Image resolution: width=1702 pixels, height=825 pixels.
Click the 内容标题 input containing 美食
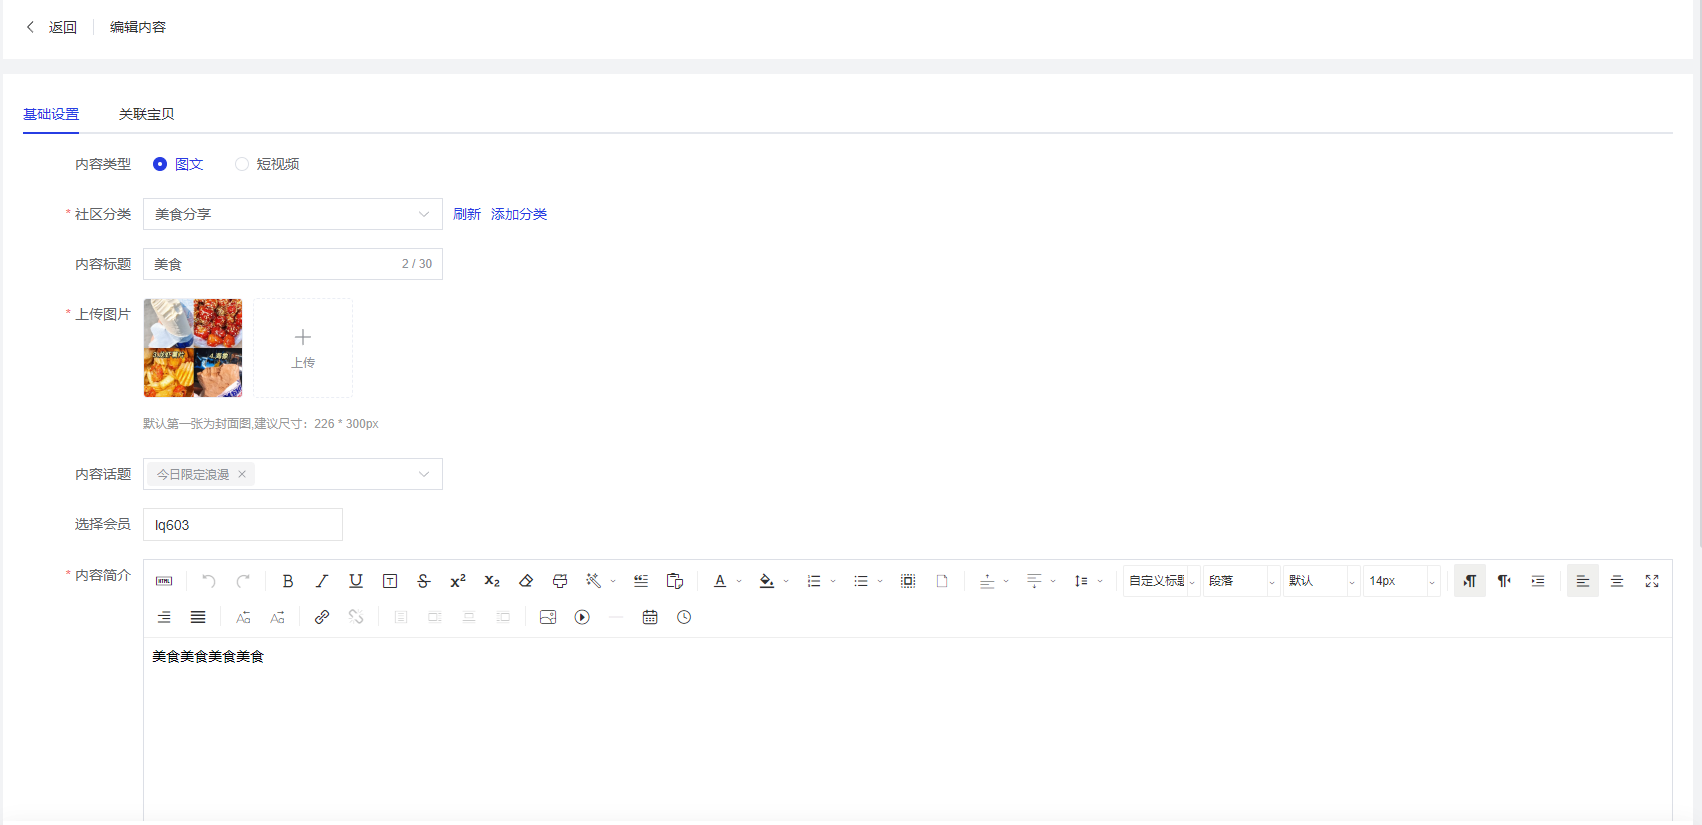tap(293, 264)
